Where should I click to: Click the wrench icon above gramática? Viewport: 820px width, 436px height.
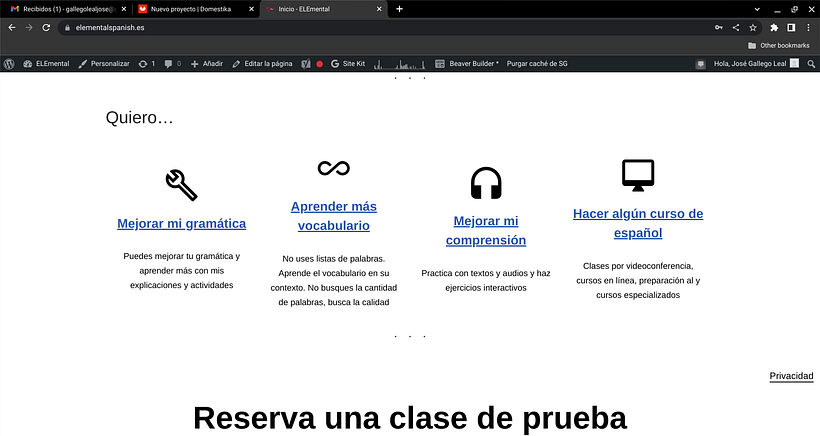point(181,185)
